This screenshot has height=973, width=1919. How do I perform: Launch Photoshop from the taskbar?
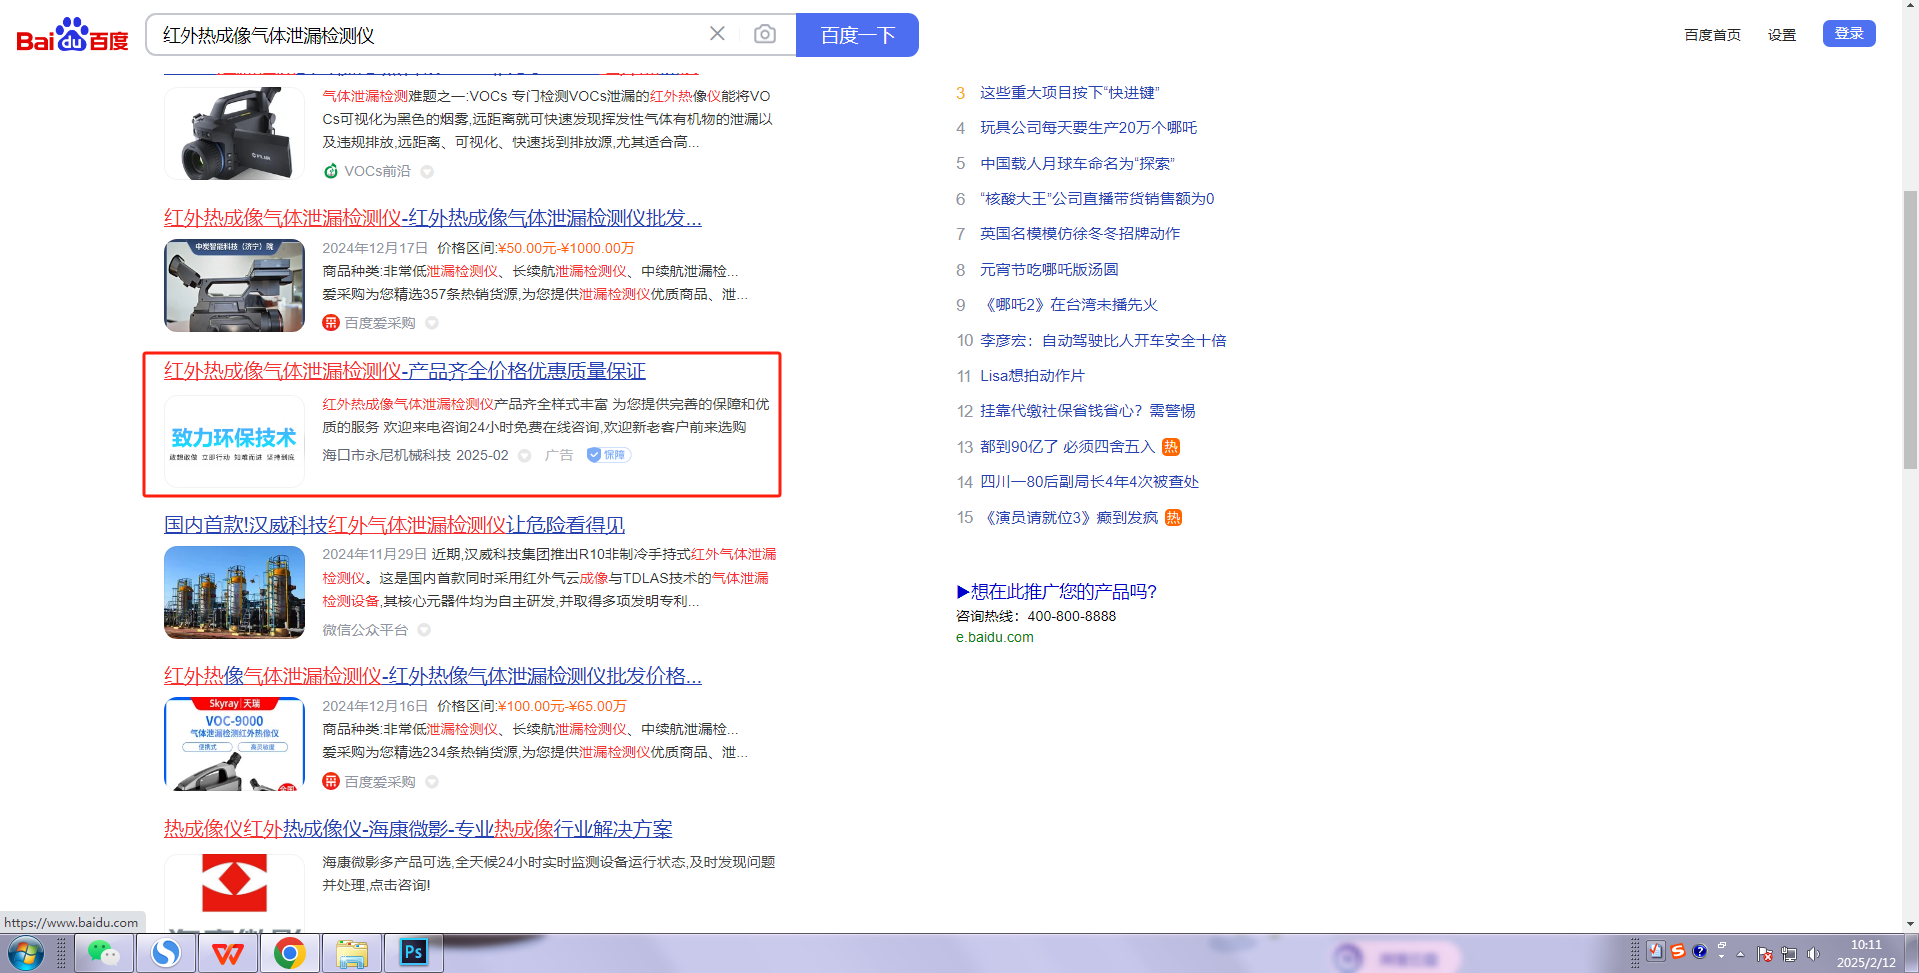tap(413, 953)
